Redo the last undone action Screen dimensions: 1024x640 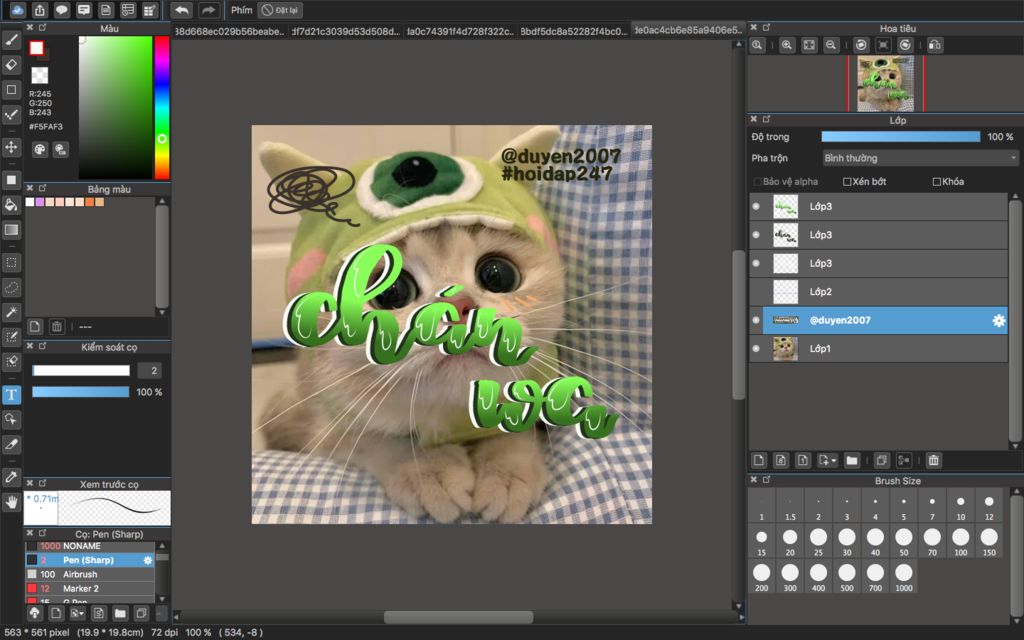click(x=208, y=10)
